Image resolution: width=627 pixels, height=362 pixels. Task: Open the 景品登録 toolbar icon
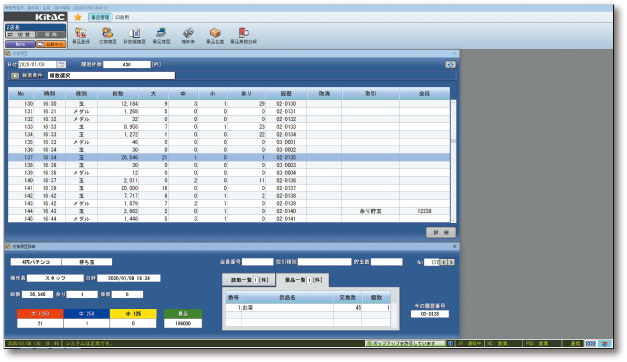coord(81,35)
